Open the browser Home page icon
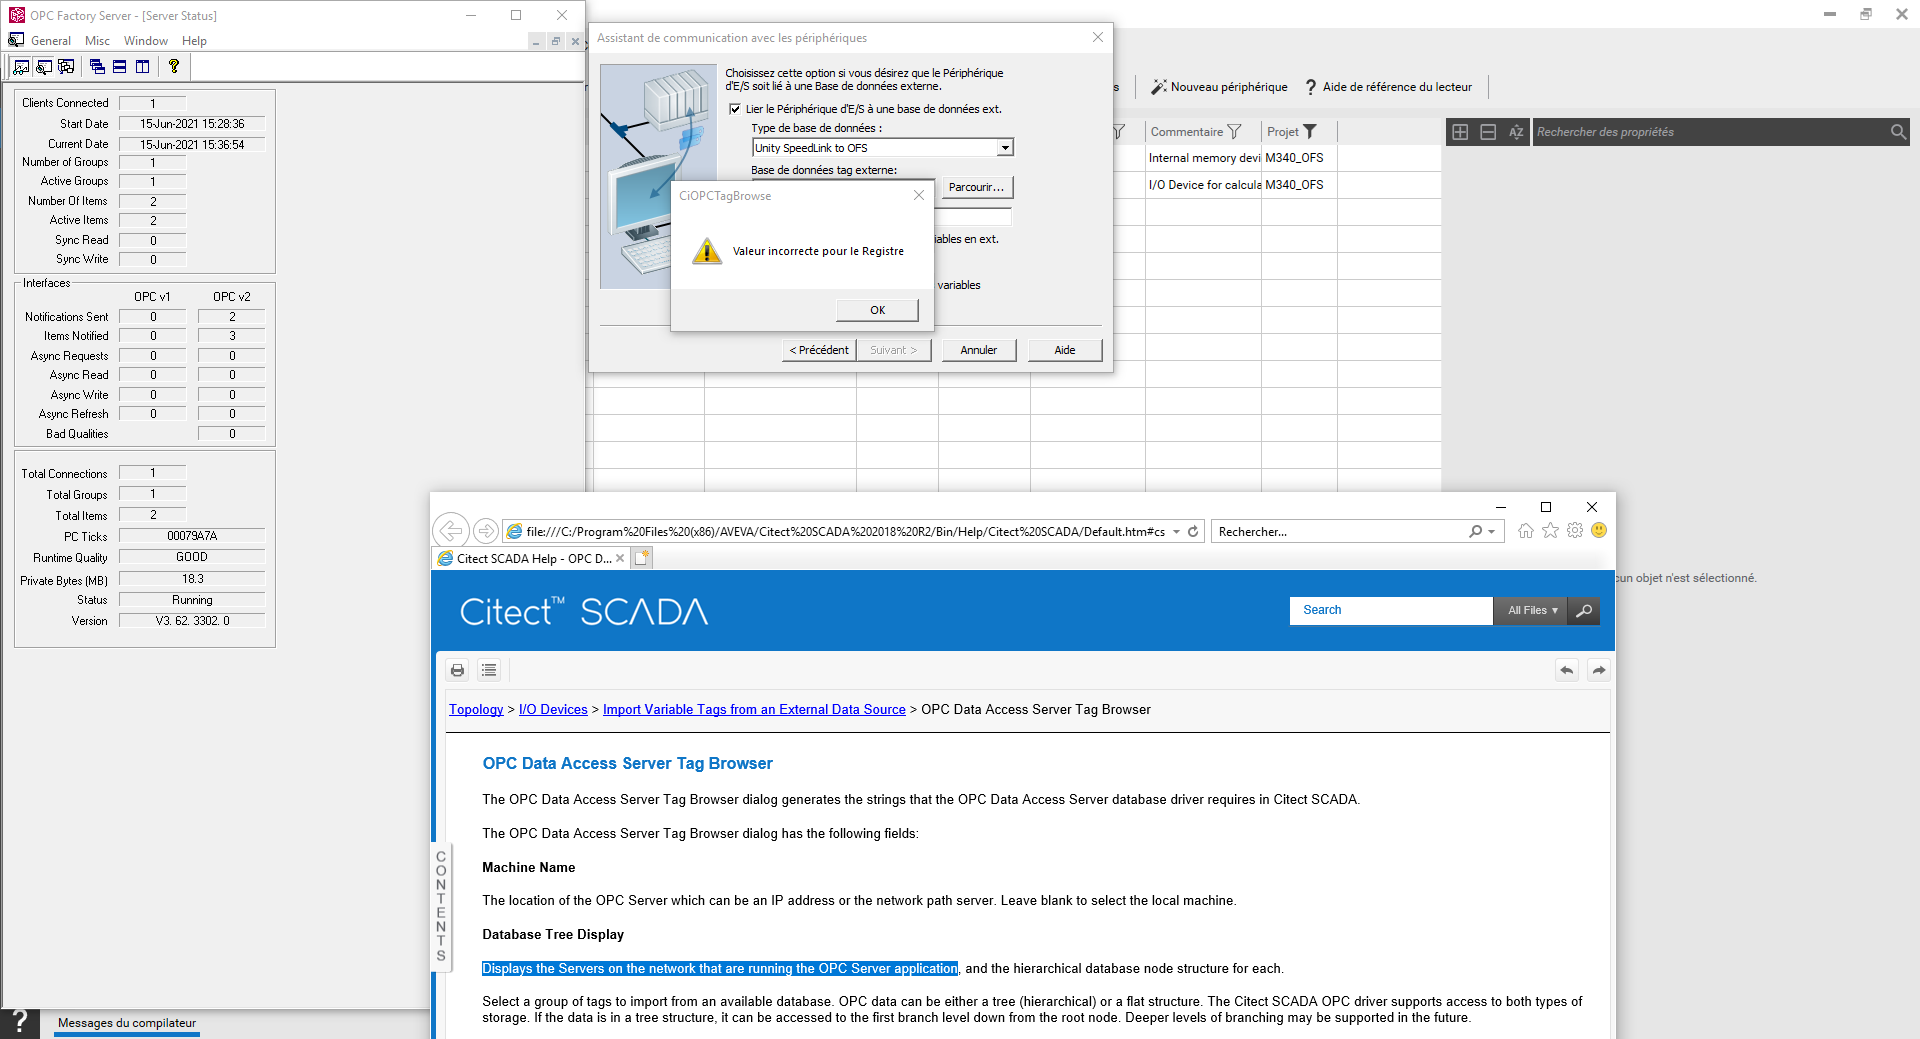The width and height of the screenshot is (1920, 1039). coord(1526,531)
